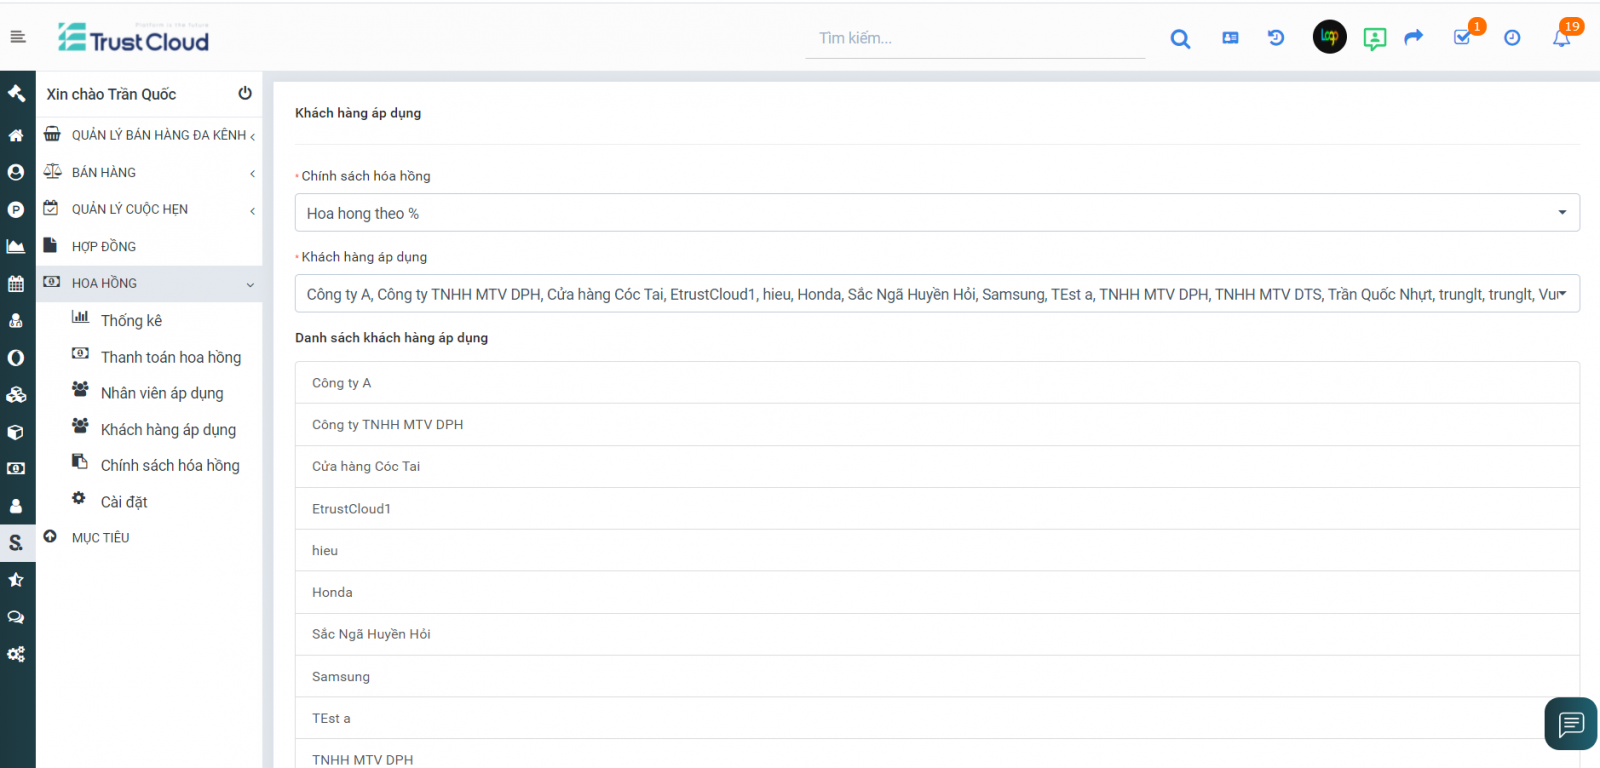Viewport: 1600px width, 768px height.
Task: Expand the BÁN HÀNG menu
Action: [x=150, y=172]
